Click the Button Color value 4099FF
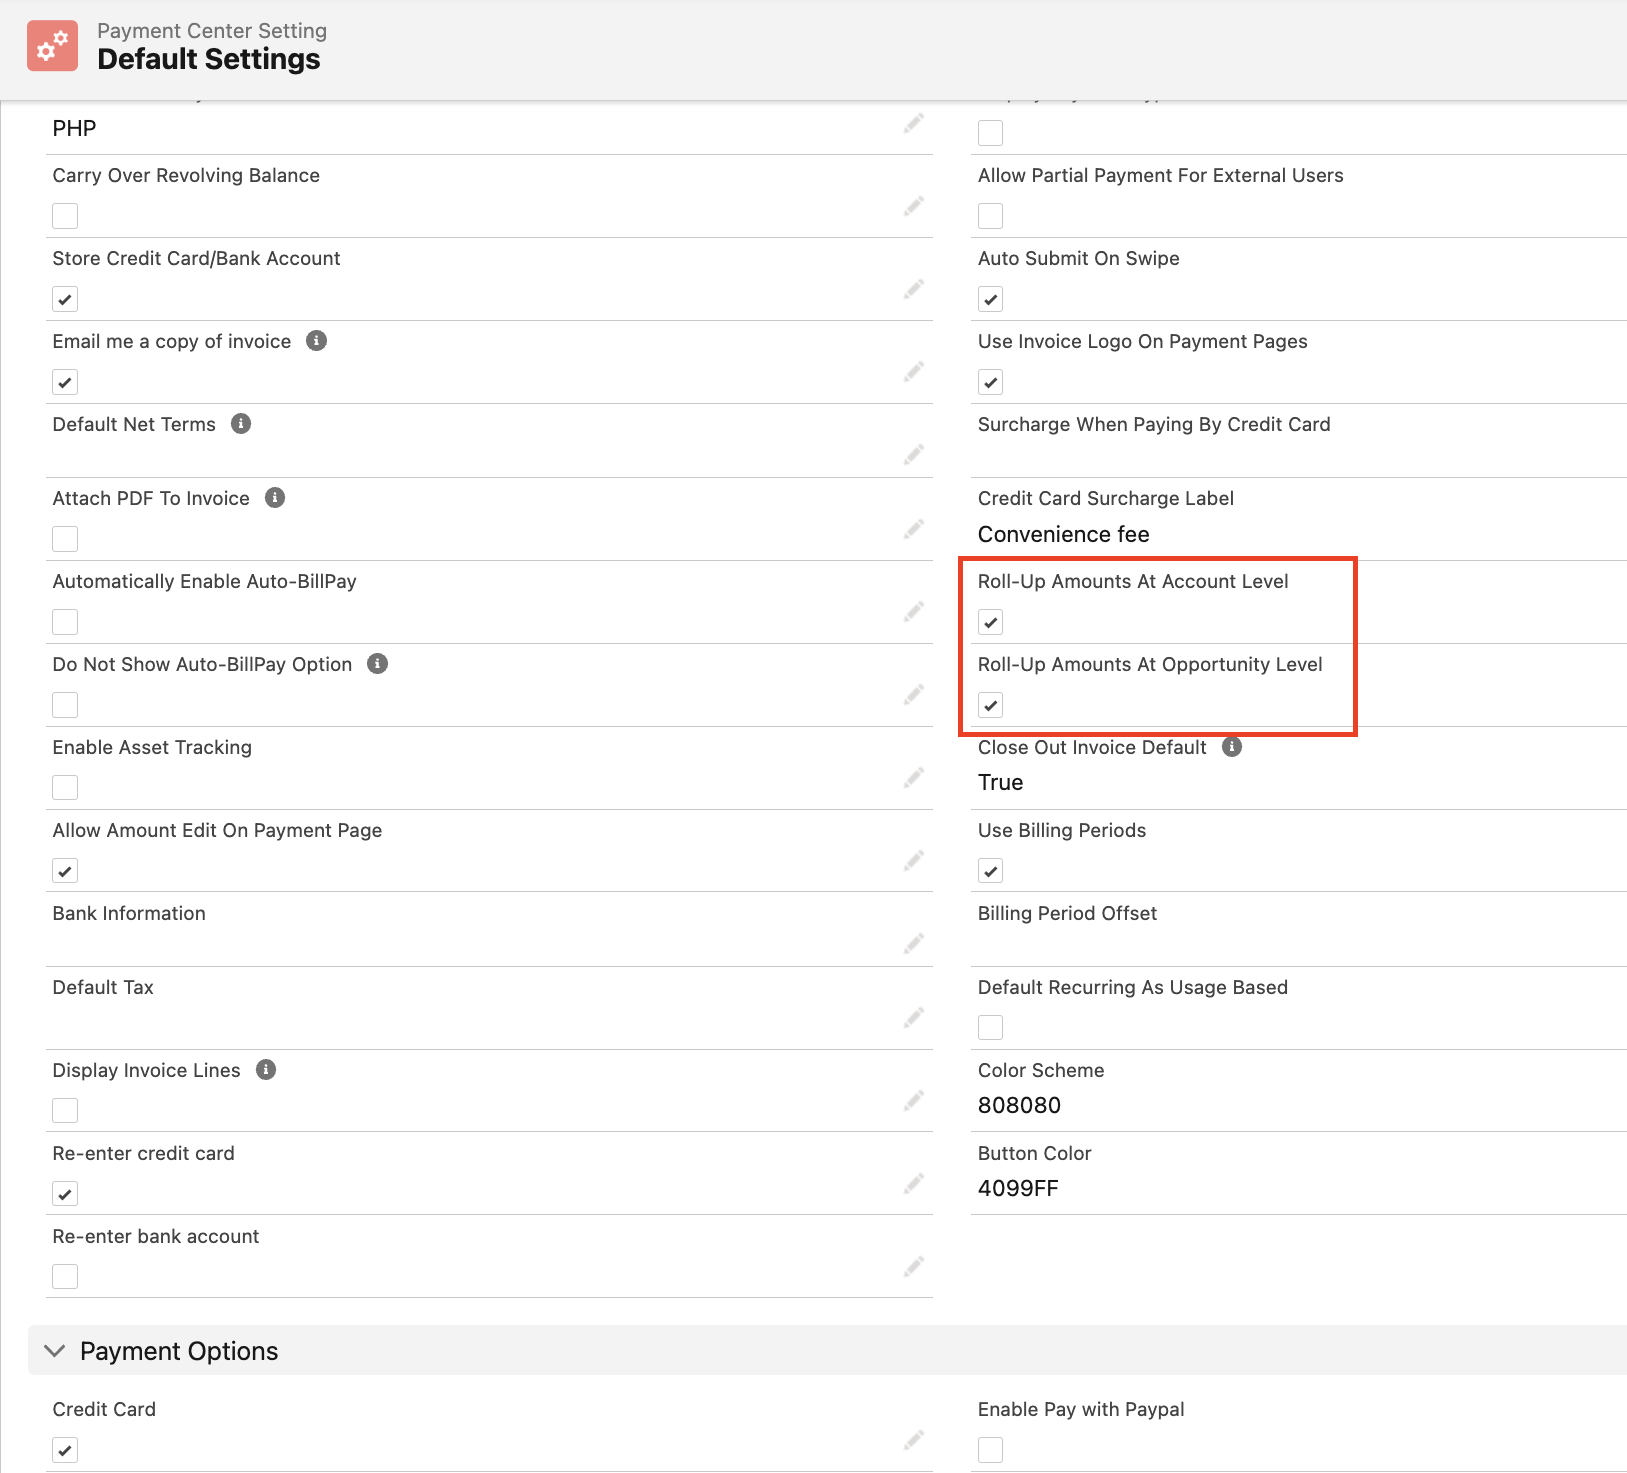The width and height of the screenshot is (1627, 1473). coord(1018,1188)
